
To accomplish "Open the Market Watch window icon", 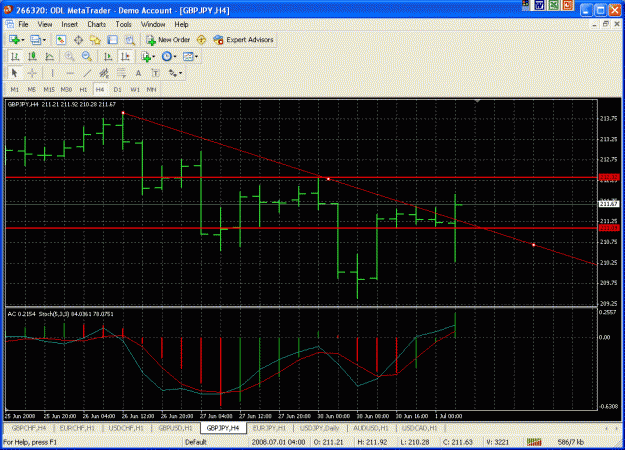I will tap(61, 40).
